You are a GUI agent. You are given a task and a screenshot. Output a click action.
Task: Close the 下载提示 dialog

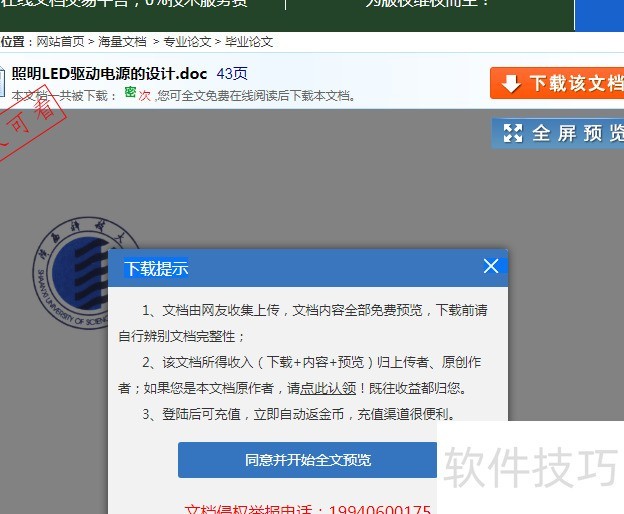[x=491, y=266]
